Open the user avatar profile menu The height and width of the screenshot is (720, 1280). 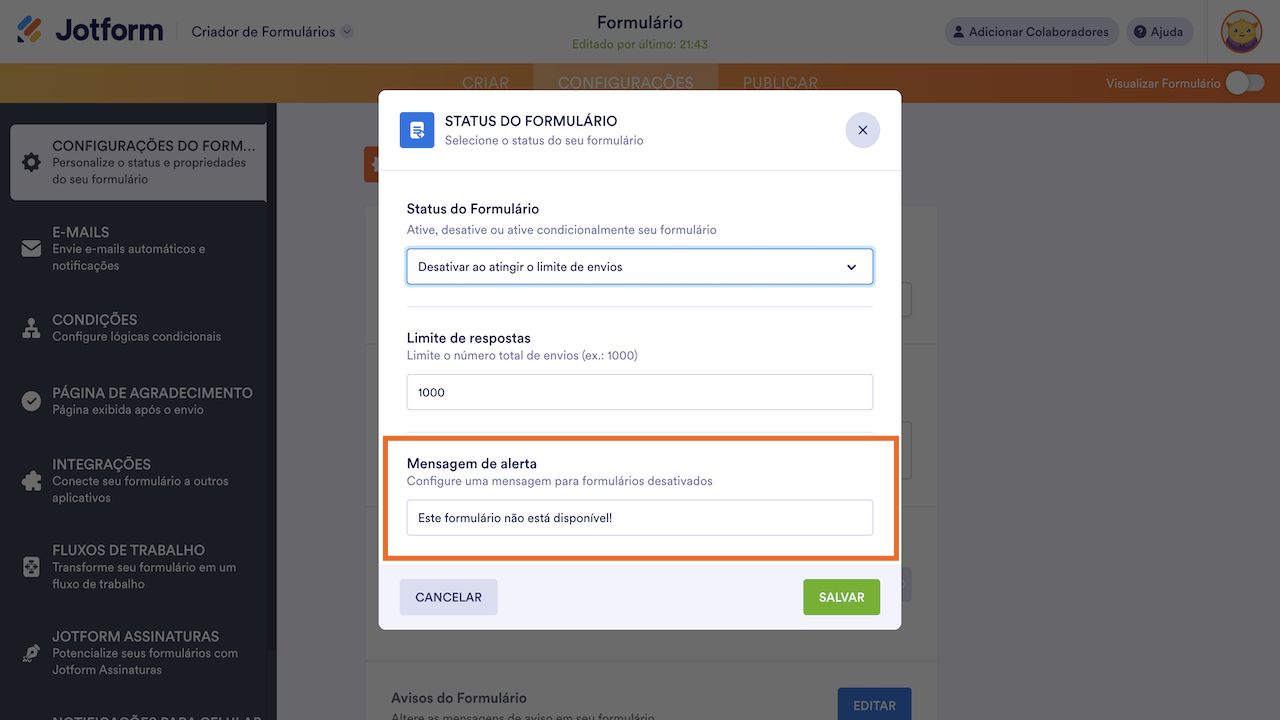(x=1241, y=32)
